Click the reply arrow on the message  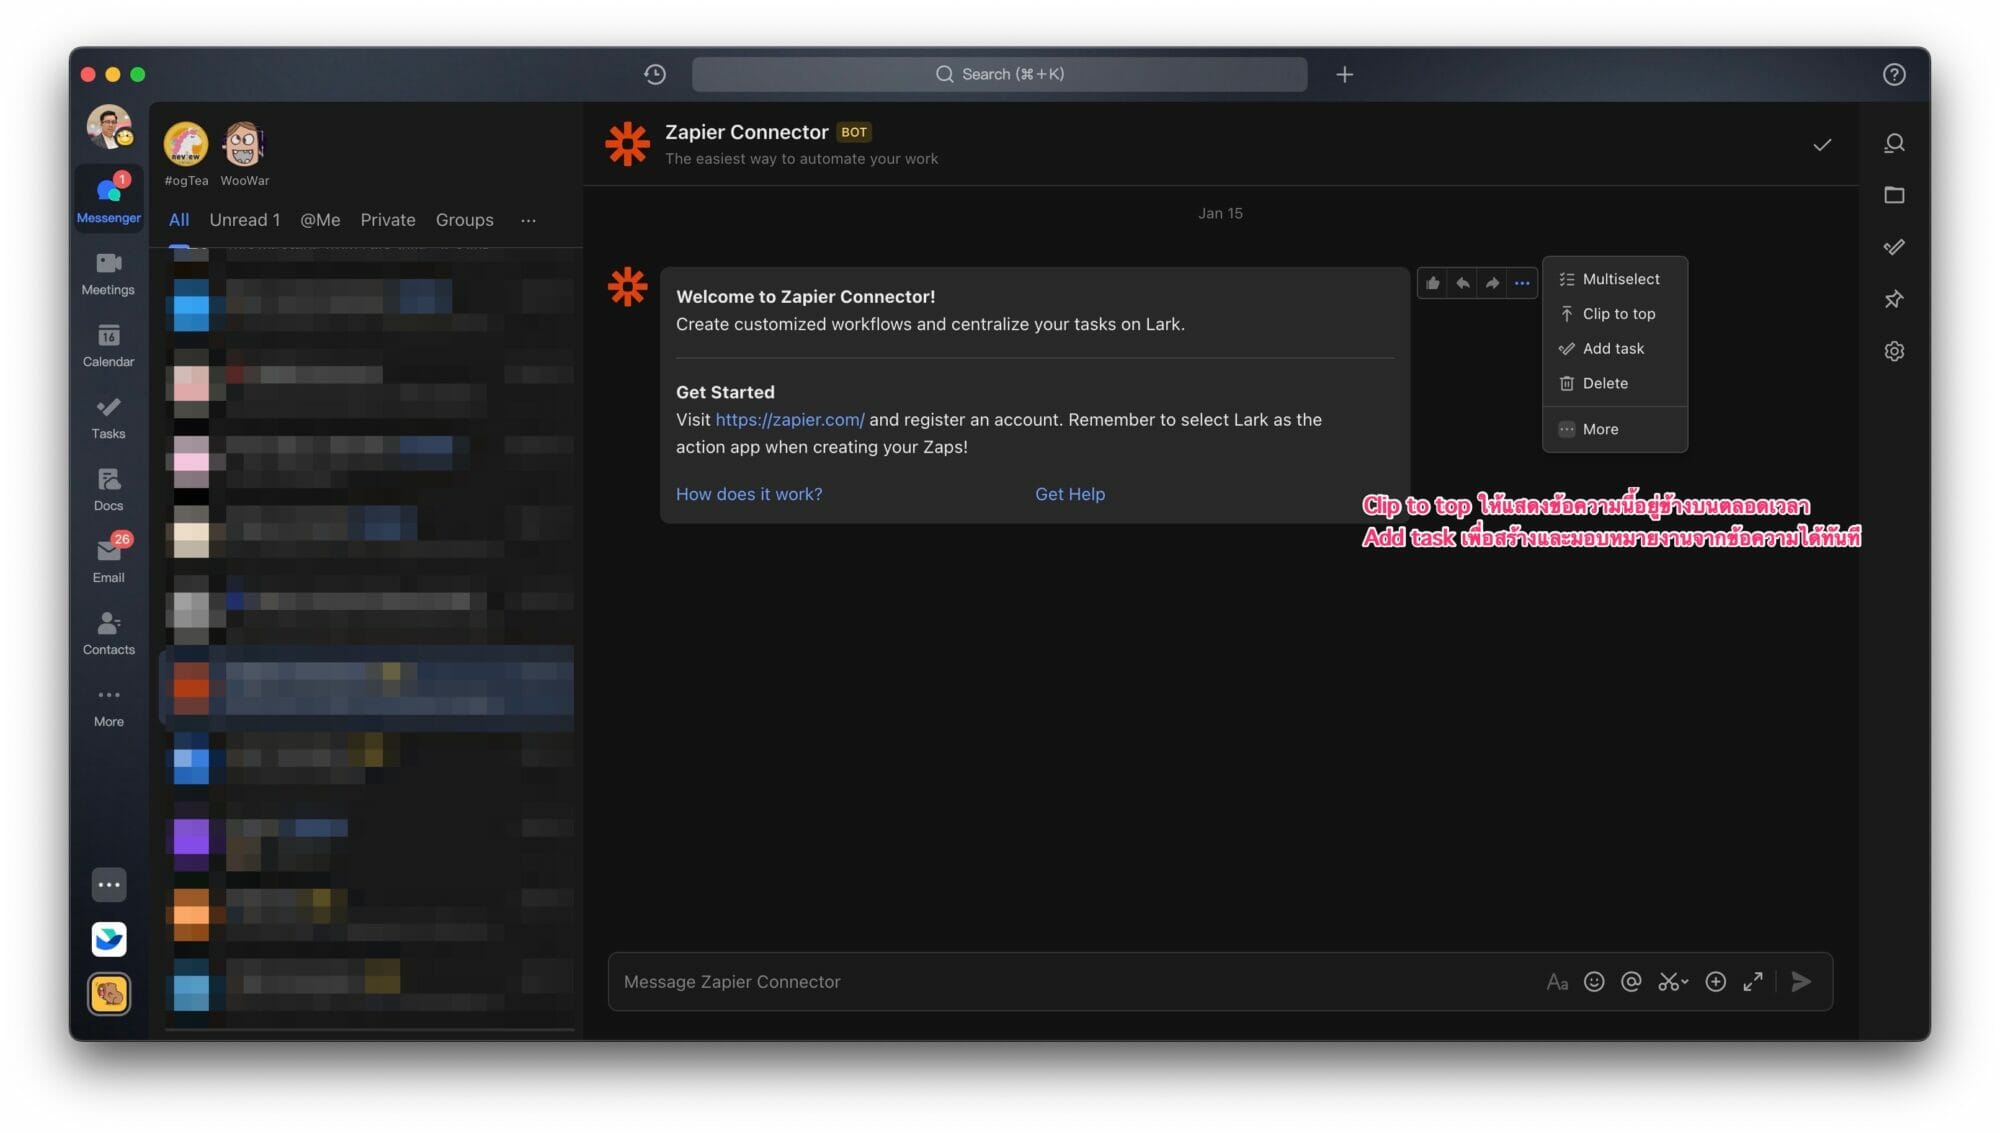click(1463, 283)
